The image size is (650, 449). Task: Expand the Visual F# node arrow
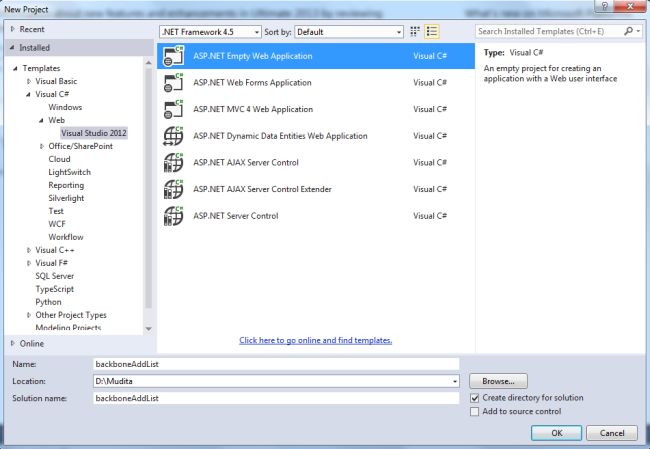pyautogui.click(x=29, y=263)
